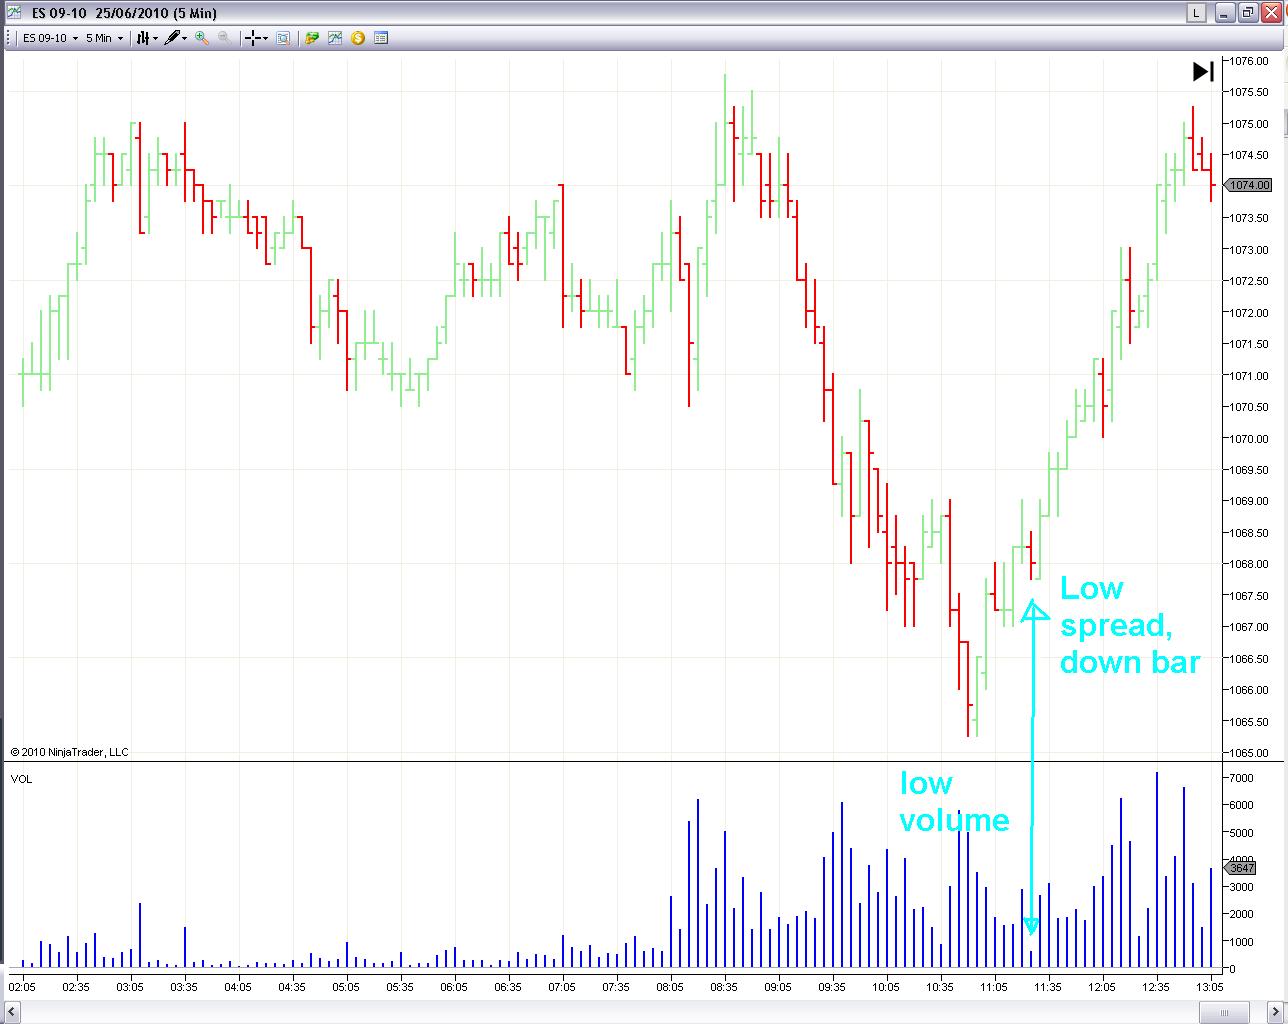Open the indicators chart icon
Viewport: 1288px width, 1024px height.
click(335, 38)
